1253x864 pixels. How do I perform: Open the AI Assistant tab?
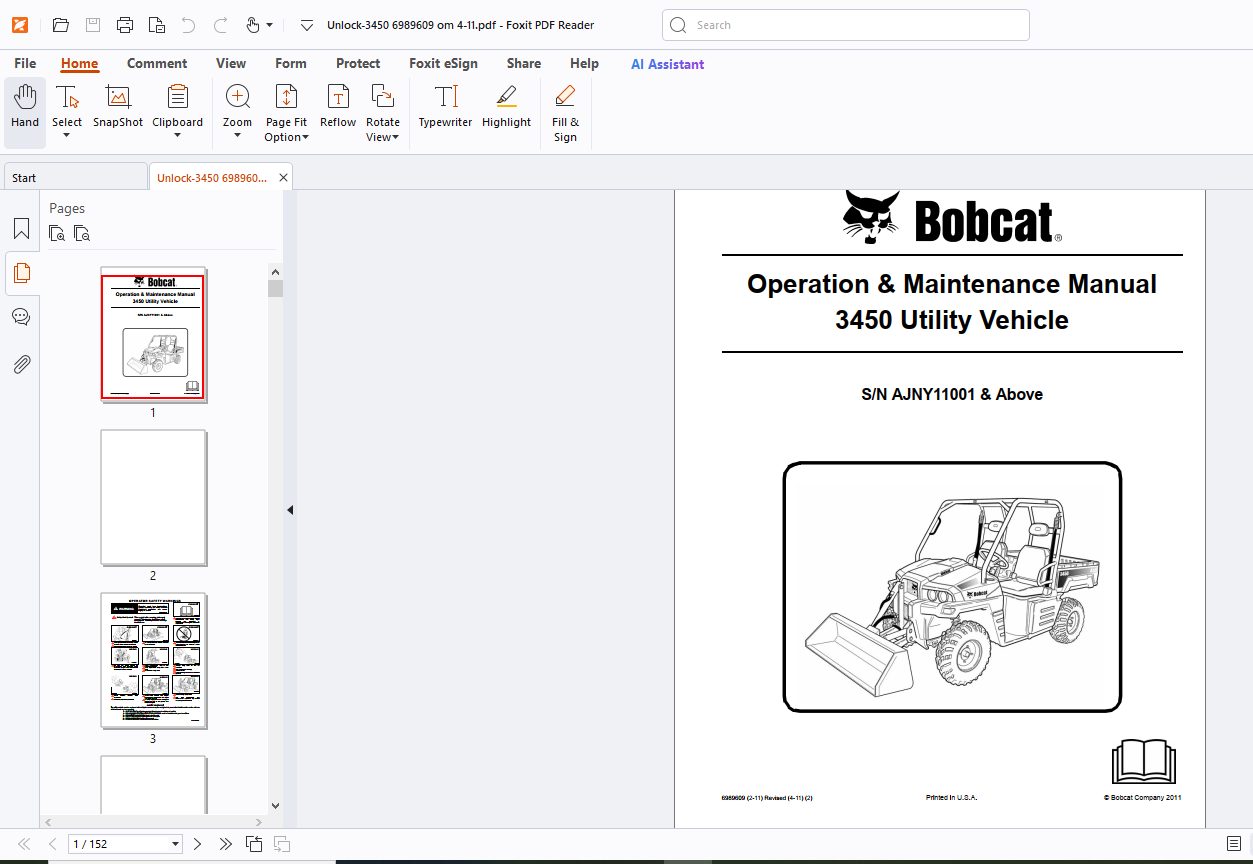tap(667, 64)
